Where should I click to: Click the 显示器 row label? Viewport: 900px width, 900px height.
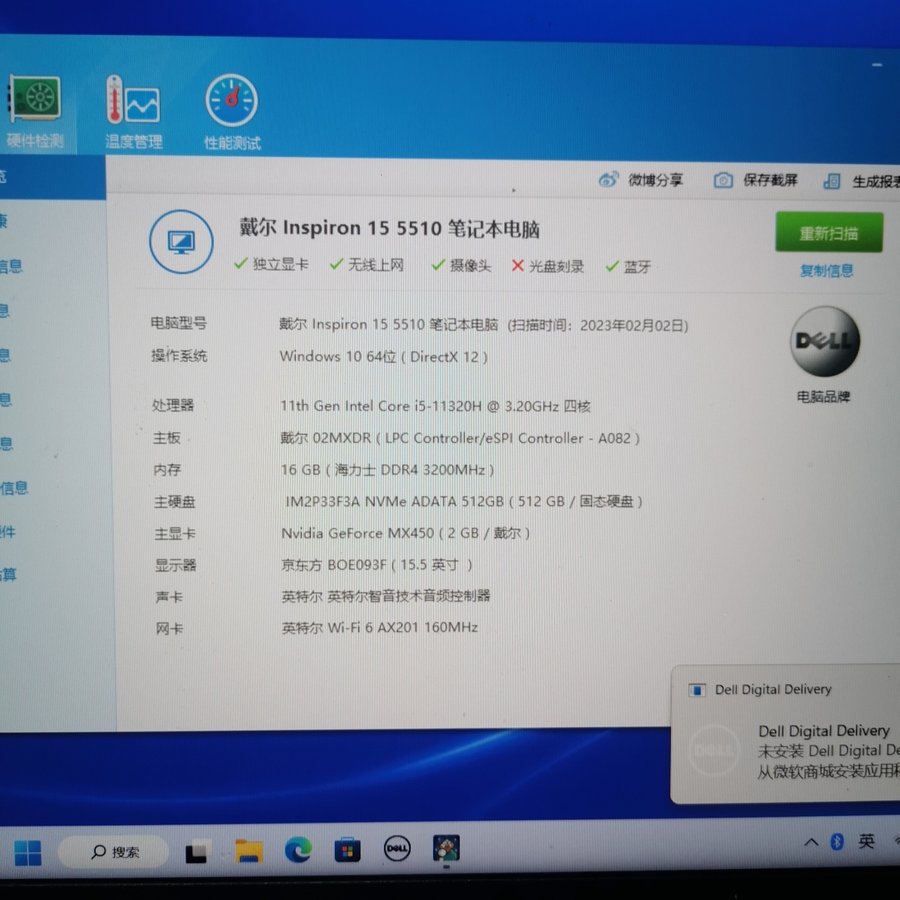coord(176,565)
